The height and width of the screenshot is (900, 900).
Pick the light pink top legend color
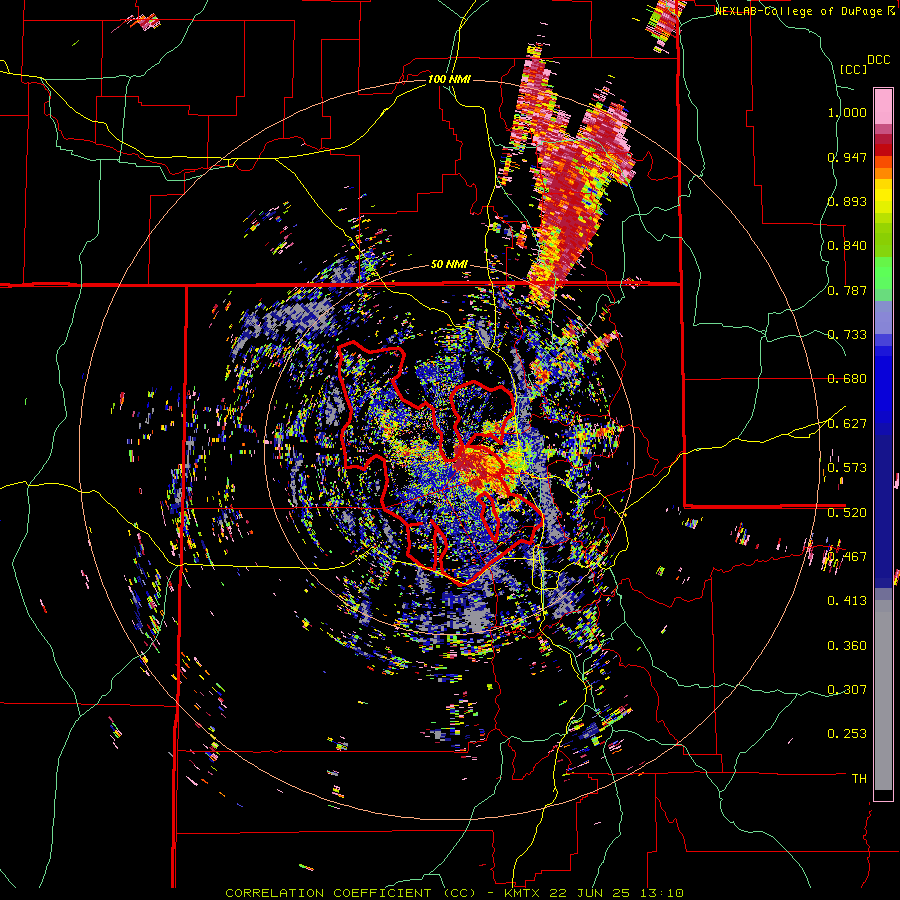click(x=883, y=106)
